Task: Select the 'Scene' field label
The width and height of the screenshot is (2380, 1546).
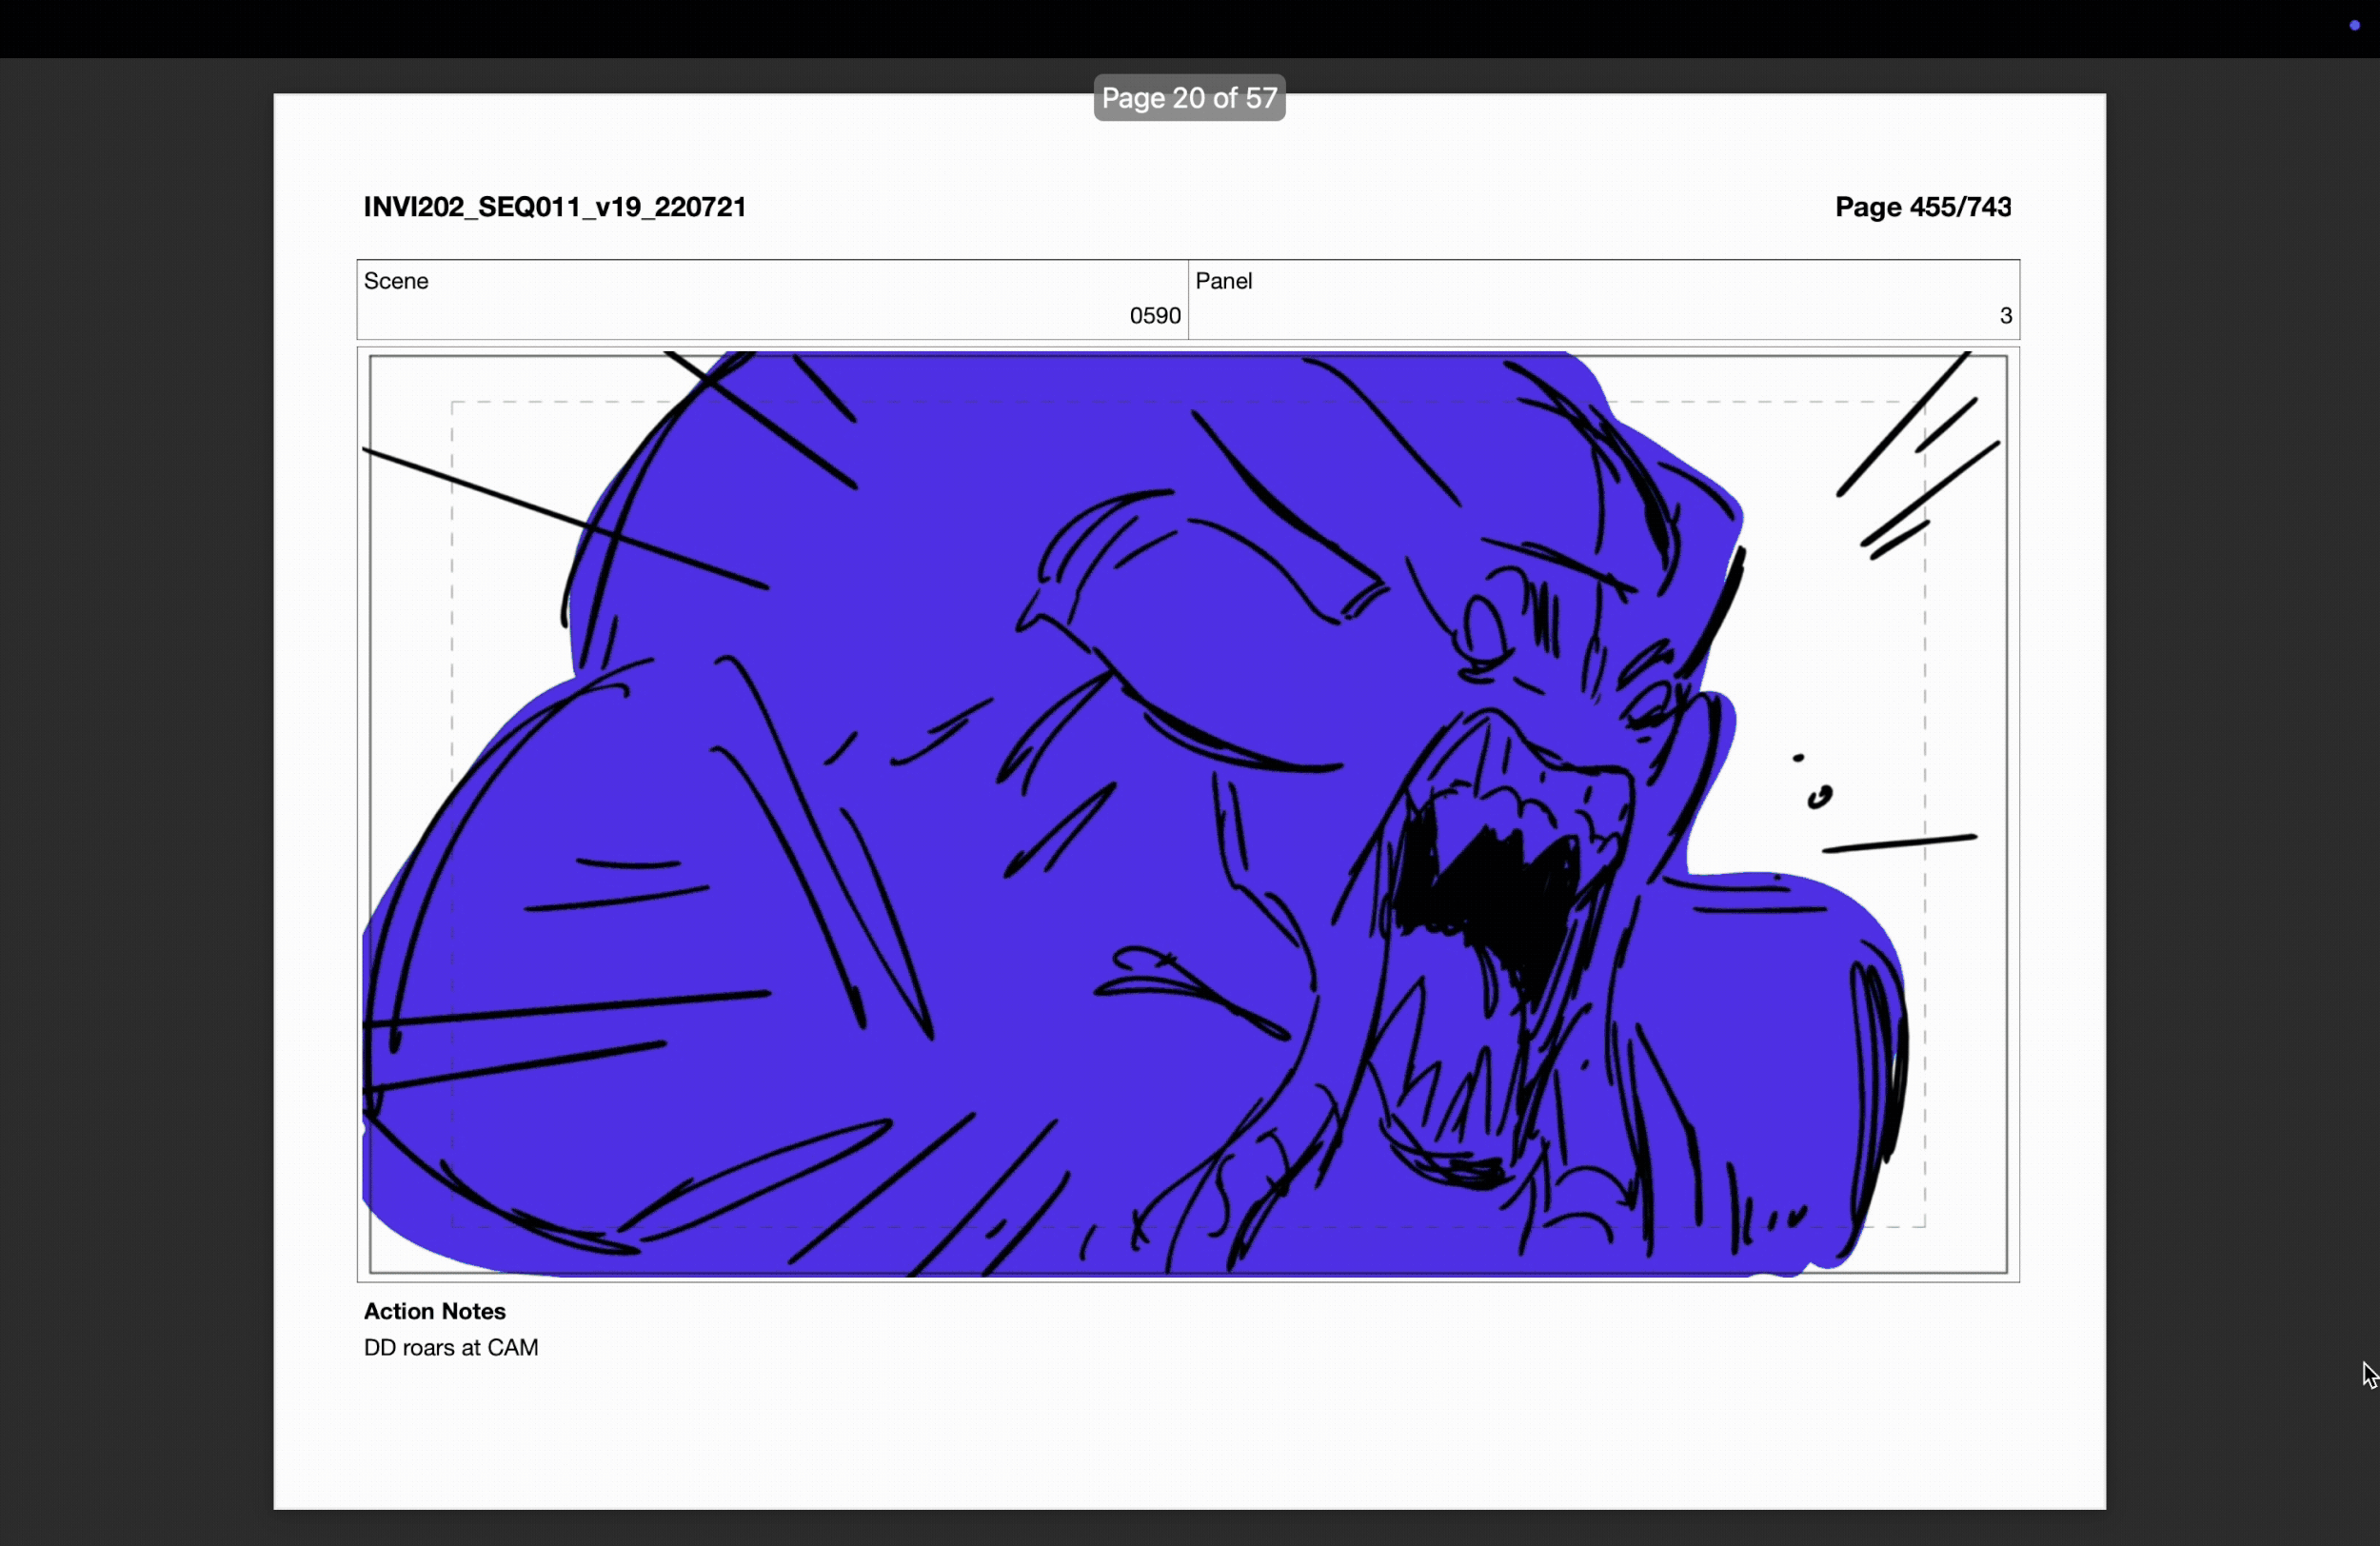Action: 395,281
